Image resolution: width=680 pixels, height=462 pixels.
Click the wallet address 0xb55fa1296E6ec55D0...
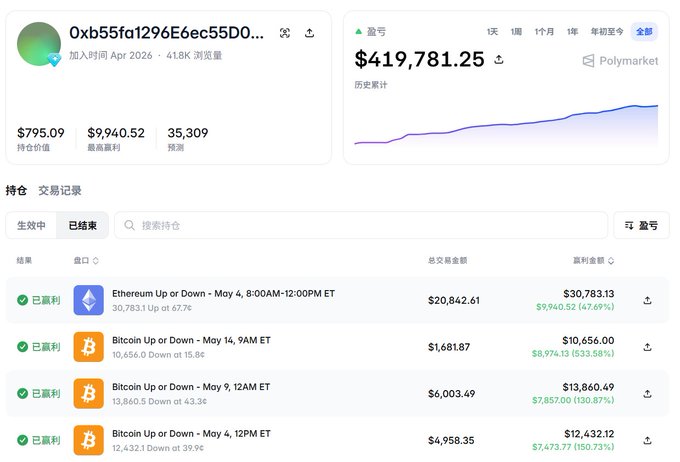(x=167, y=33)
